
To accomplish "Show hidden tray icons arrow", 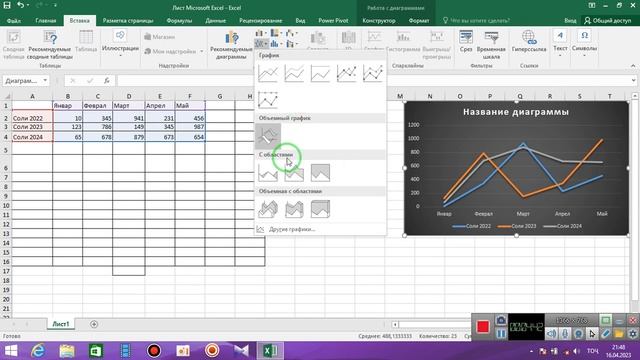I will coord(531,351).
